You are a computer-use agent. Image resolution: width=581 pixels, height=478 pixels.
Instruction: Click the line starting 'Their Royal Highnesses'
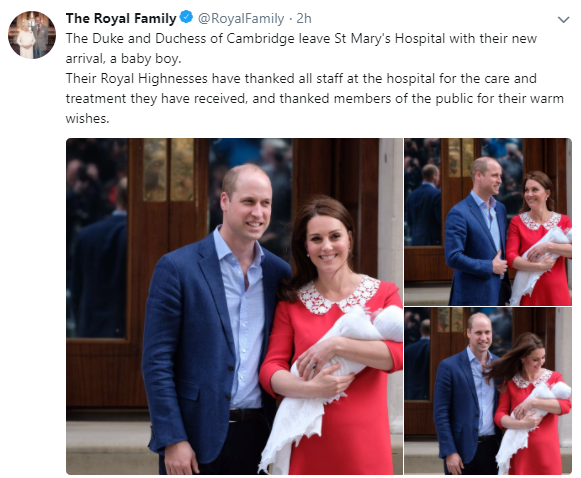pos(301,79)
